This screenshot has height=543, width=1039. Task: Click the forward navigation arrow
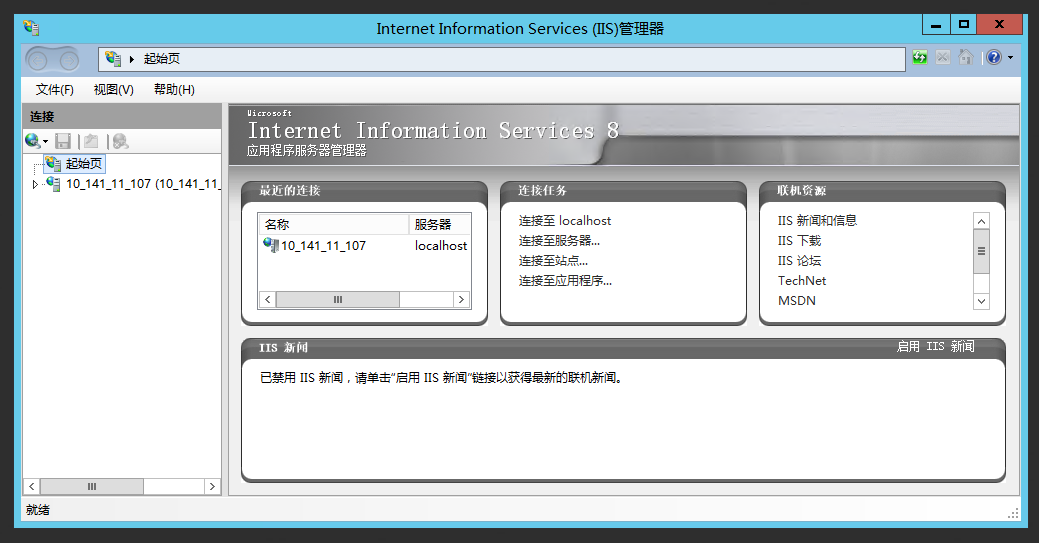coord(68,60)
